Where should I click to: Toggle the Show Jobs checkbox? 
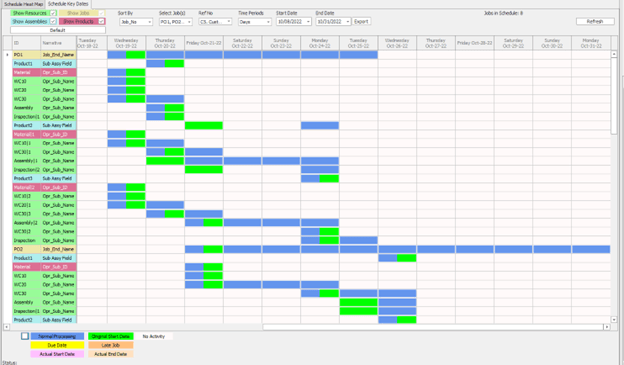click(101, 13)
